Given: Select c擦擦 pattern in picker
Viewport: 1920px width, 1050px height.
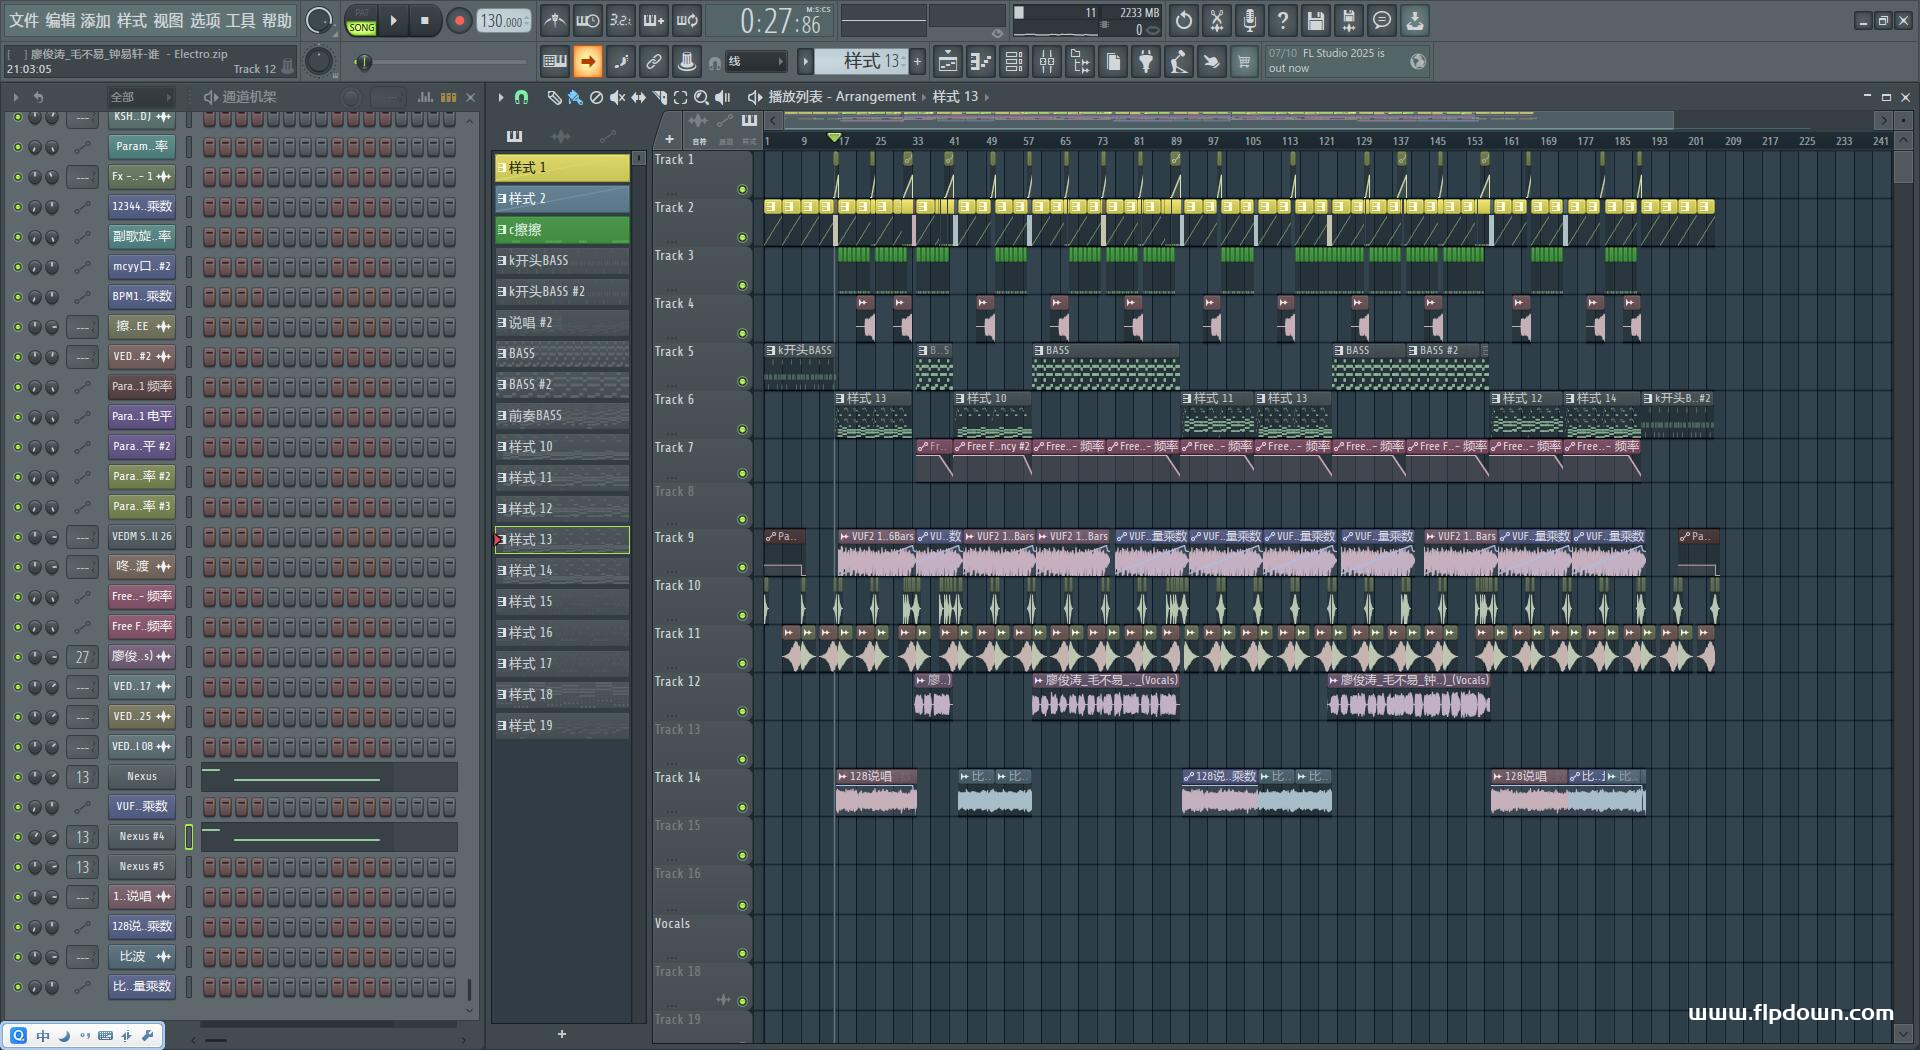Looking at the screenshot, I should 562,229.
